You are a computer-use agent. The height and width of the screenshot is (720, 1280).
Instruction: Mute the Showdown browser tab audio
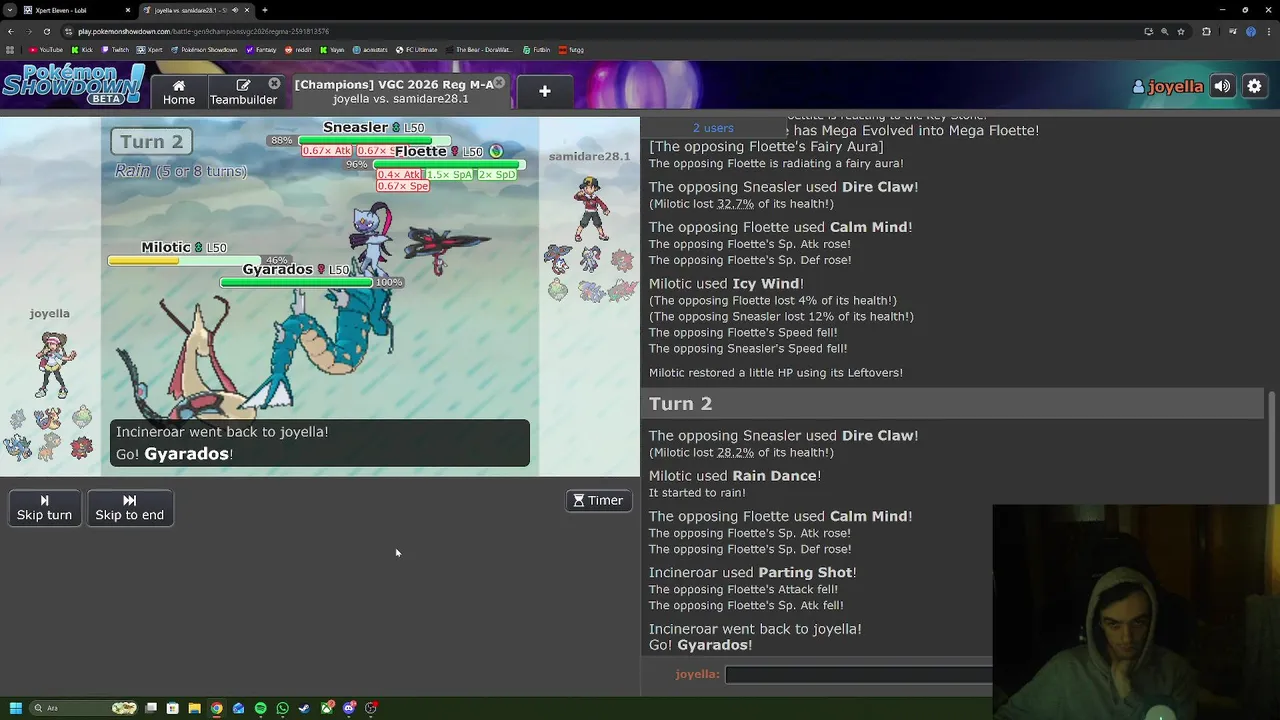coord(234,10)
